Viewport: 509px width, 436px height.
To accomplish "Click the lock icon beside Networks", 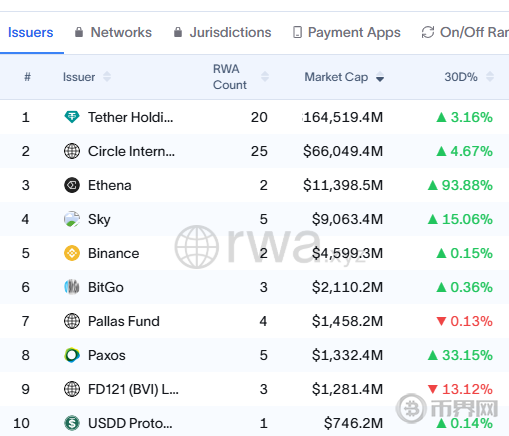I will click(x=79, y=32).
